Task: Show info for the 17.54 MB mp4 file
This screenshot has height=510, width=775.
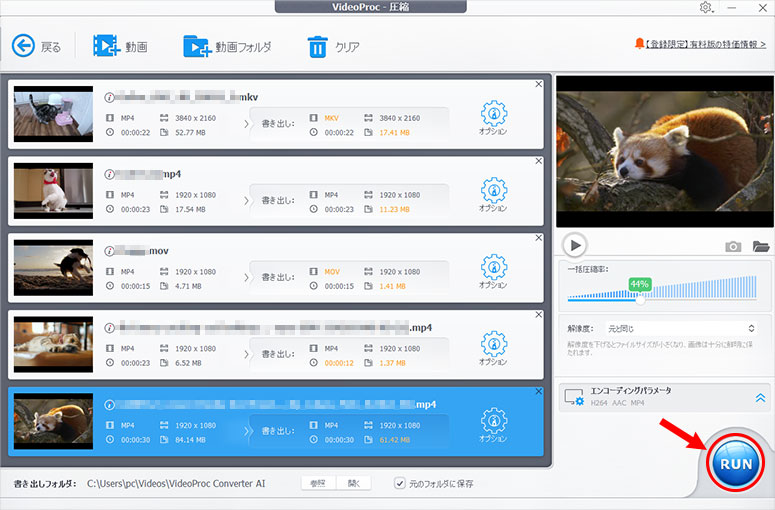Action: click(x=109, y=174)
